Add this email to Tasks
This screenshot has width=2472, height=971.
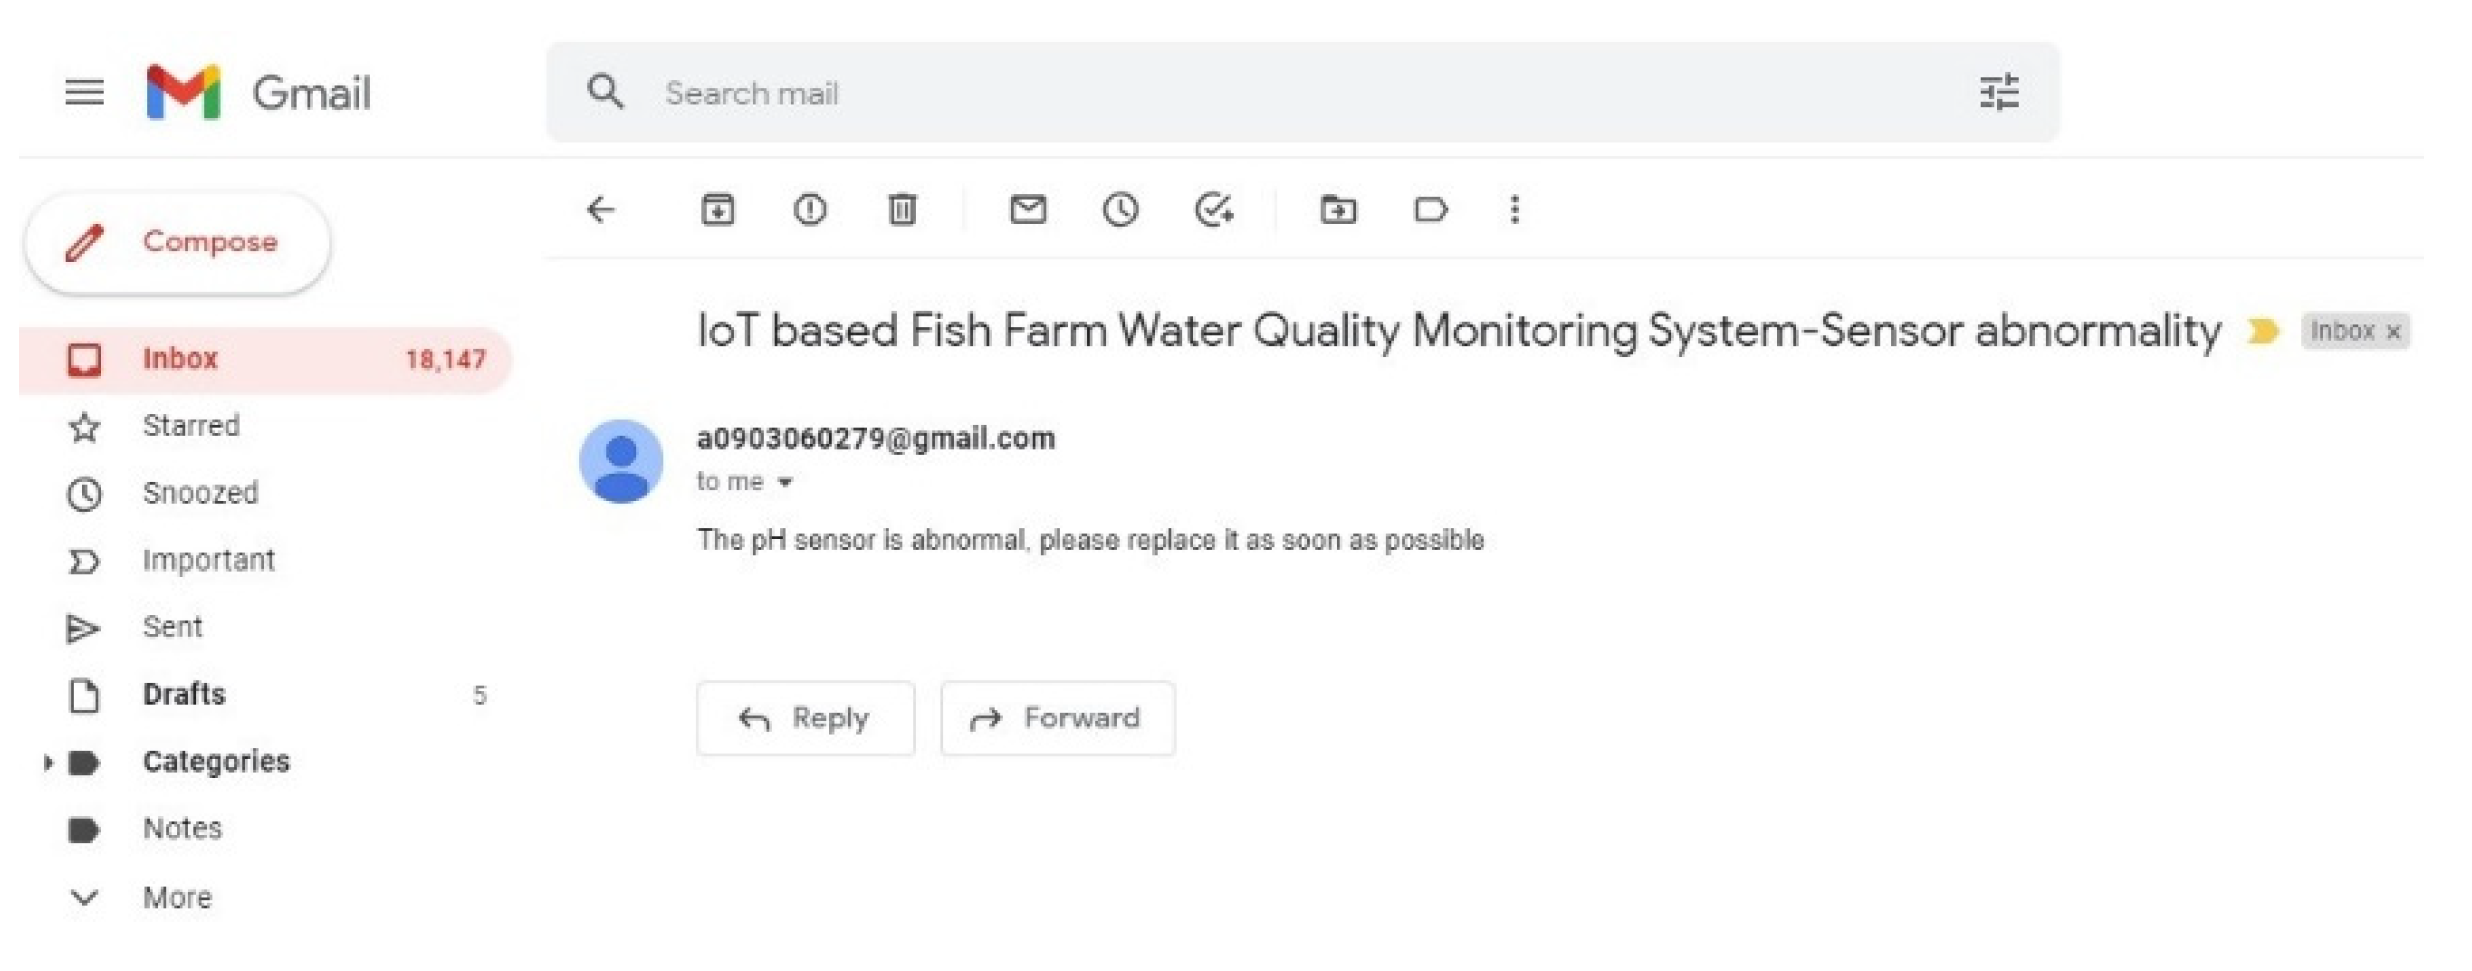coord(1213,210)
